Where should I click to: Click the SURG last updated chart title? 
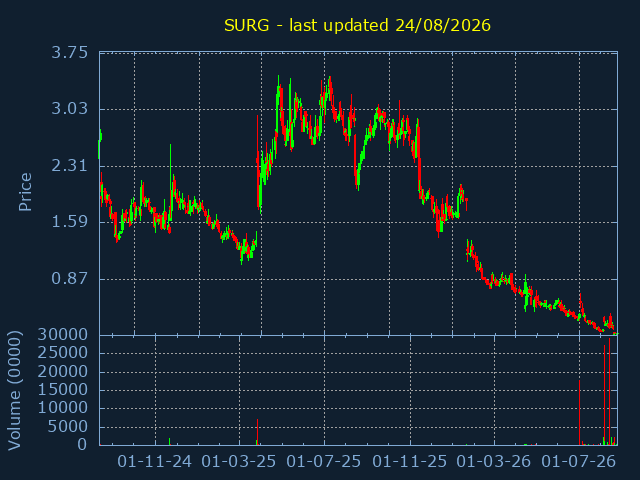tap(357, 25)
